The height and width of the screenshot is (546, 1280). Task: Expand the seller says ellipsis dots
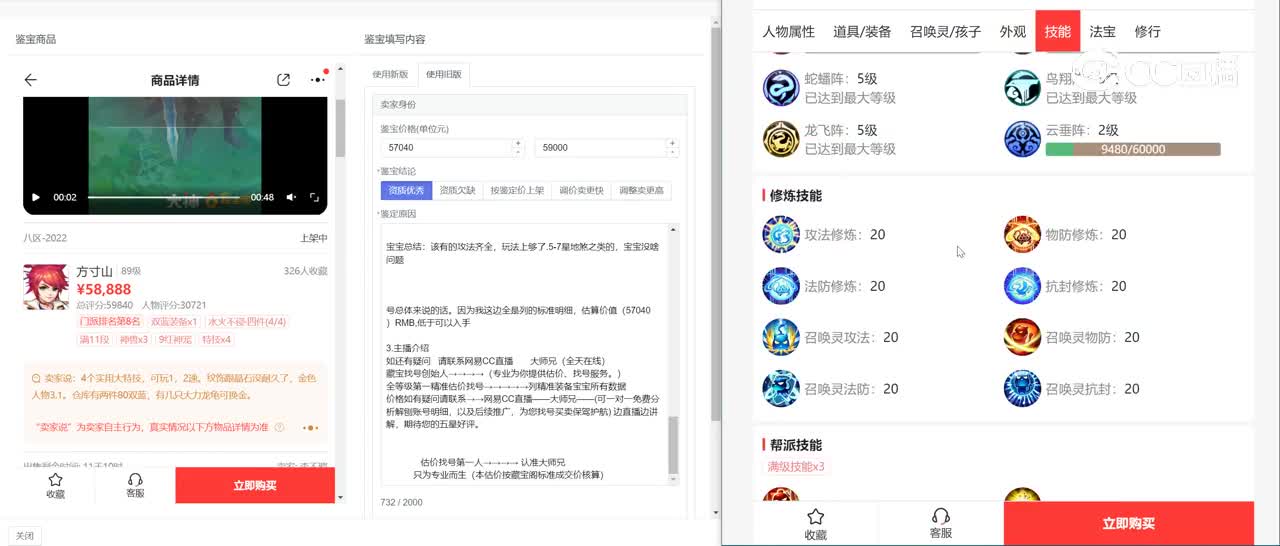310,428
